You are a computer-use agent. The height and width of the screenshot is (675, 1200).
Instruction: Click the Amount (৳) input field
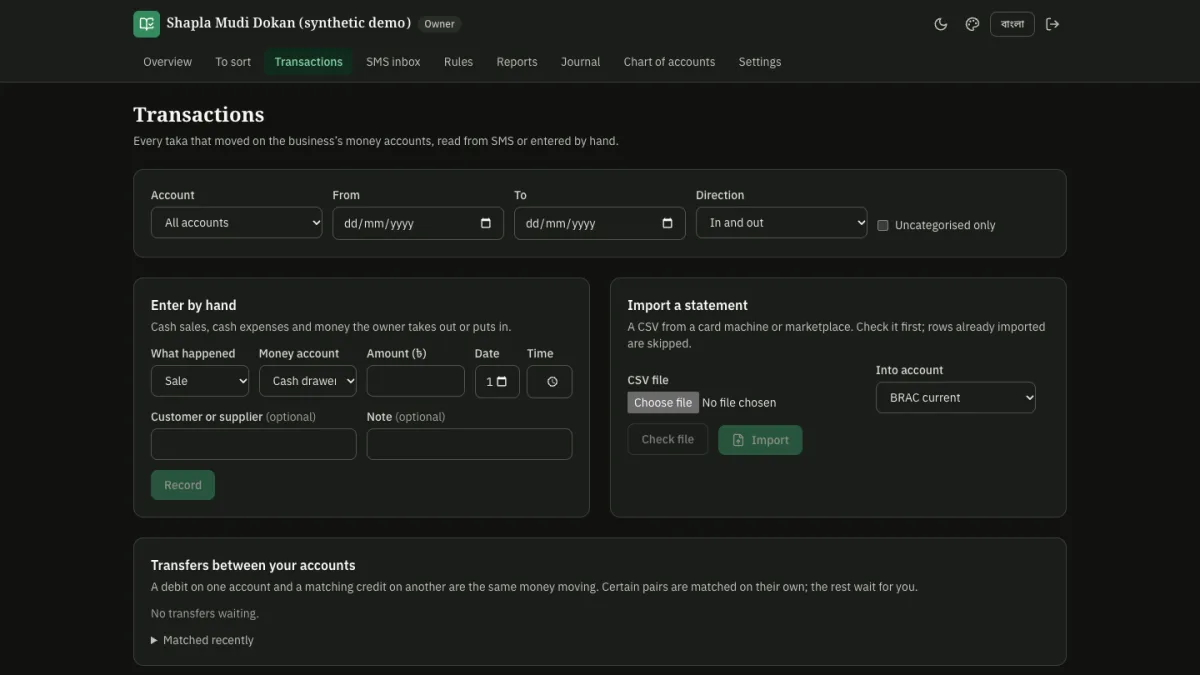(416, 381)
